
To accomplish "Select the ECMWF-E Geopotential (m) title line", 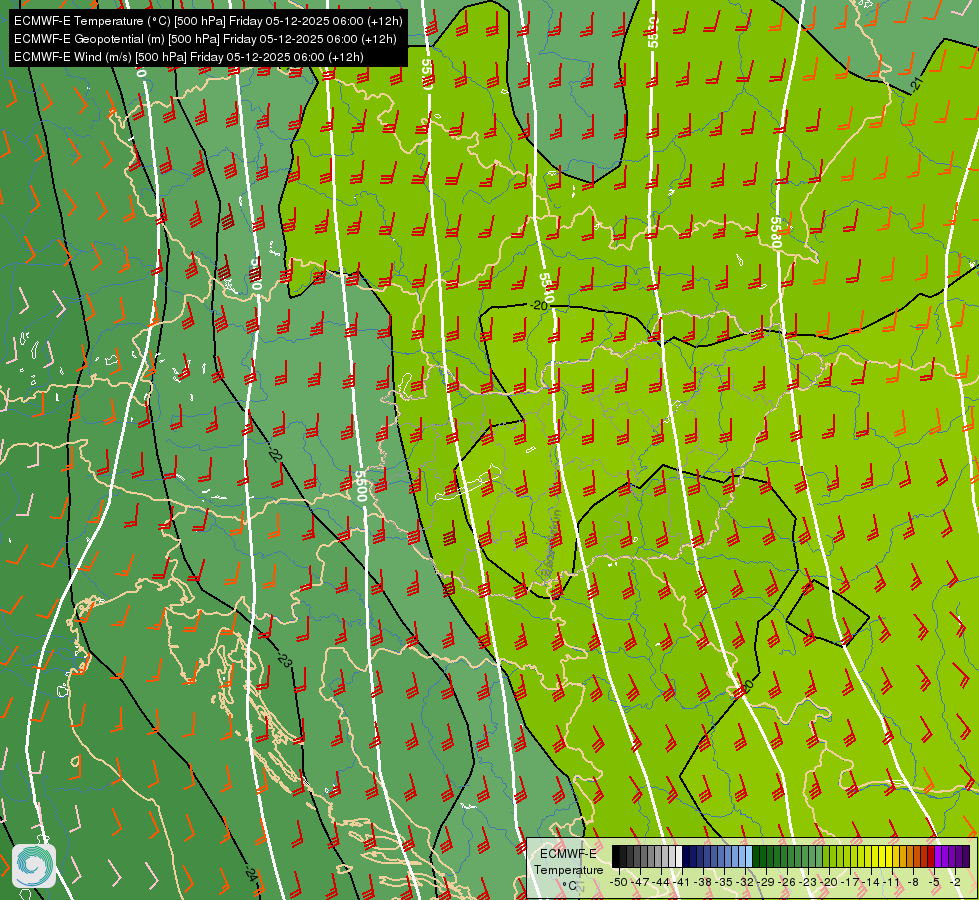I will click(205, 39).
